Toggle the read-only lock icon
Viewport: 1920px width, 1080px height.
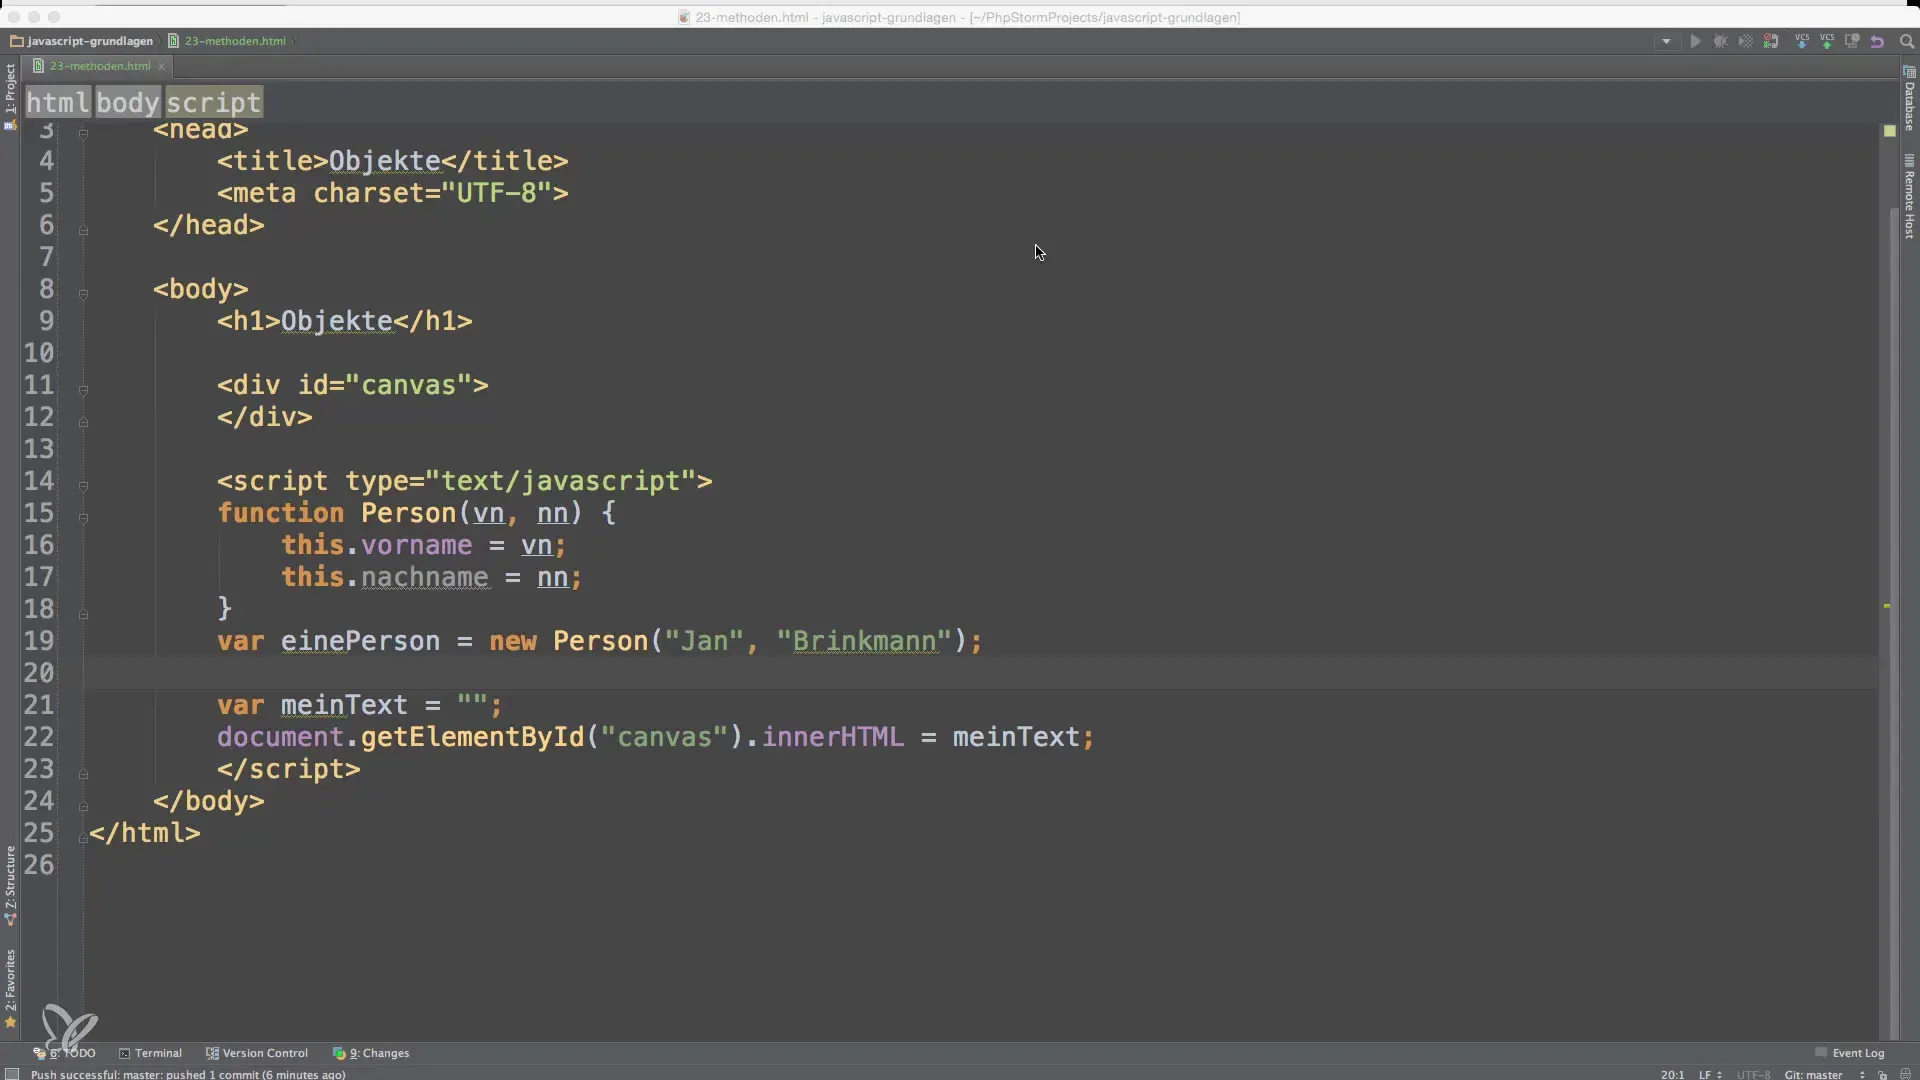pyautogui.click(x=1882, y=1074)
